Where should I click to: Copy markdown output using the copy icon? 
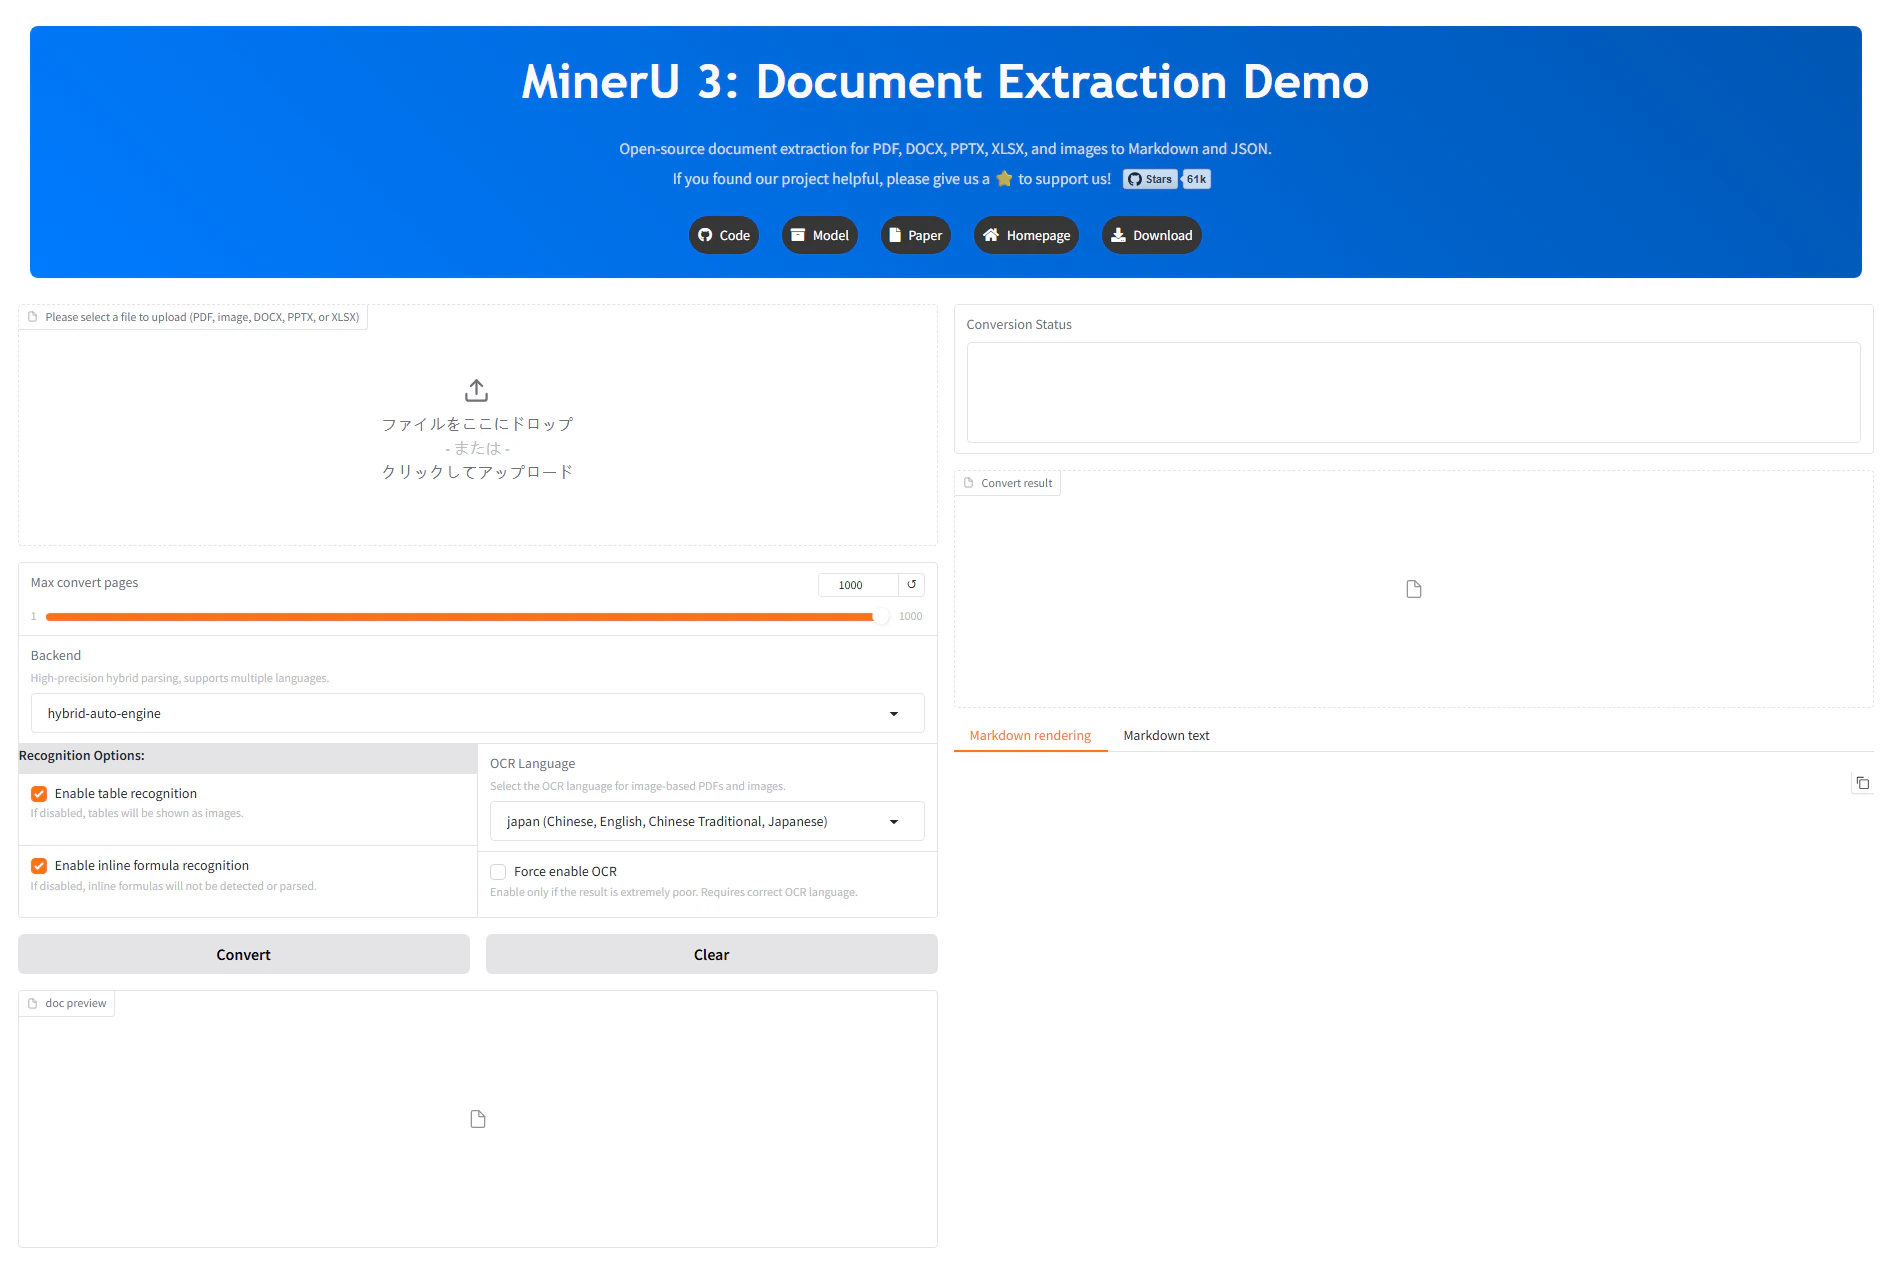(1862, 783)
